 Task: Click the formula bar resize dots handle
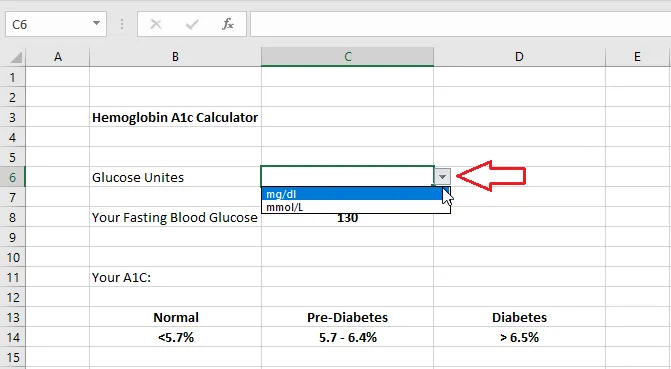(x=122, y=24)
